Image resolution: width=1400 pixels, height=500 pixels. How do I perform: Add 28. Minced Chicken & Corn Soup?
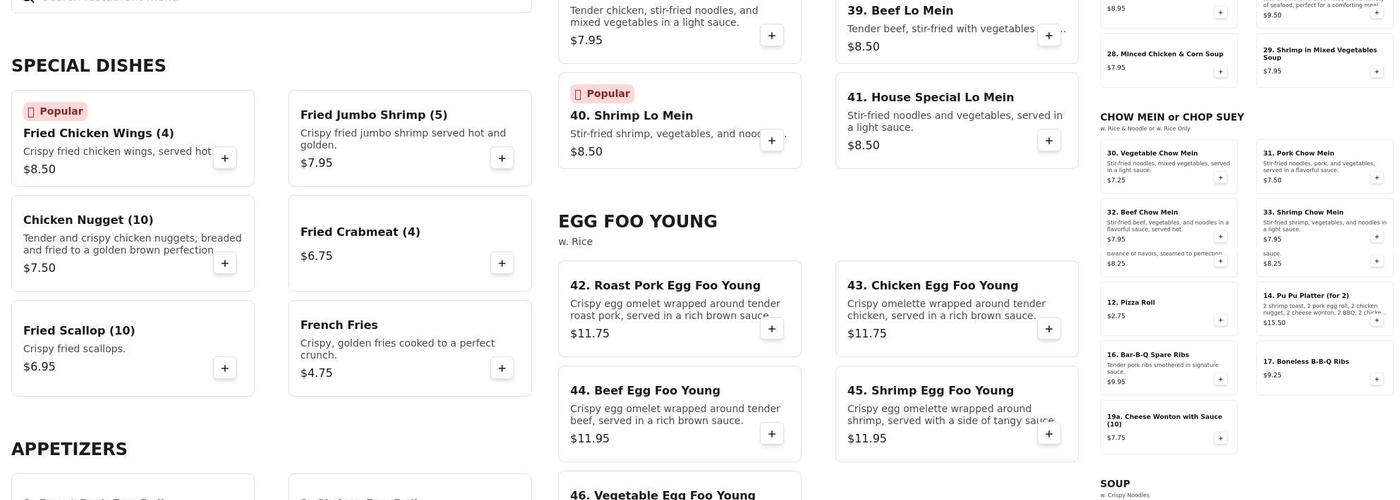[1220, 72]
